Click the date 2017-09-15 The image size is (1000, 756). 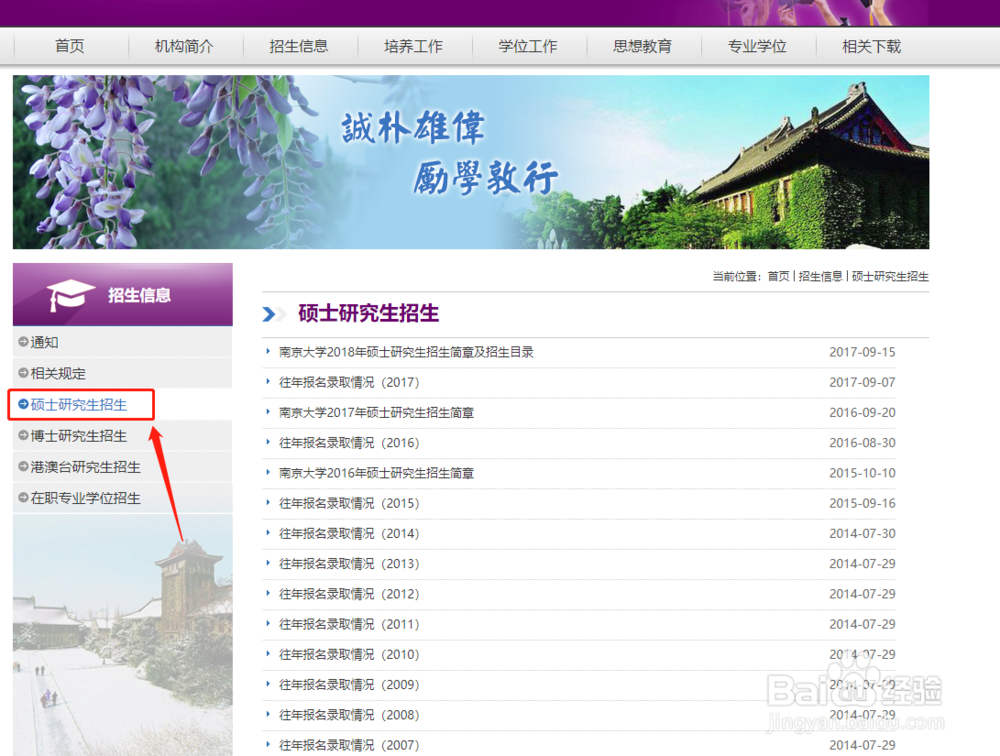click(x=862, y=352)
